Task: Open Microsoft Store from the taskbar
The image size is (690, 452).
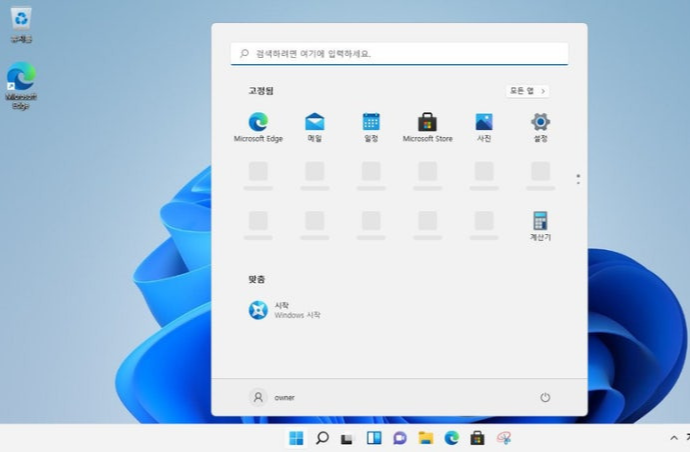Action: pos(477,438)
